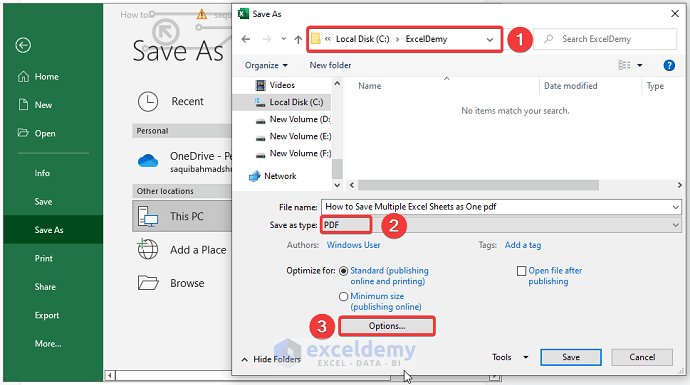Click the Cancel button
The image size is (690, 385).
pos(642,357)
